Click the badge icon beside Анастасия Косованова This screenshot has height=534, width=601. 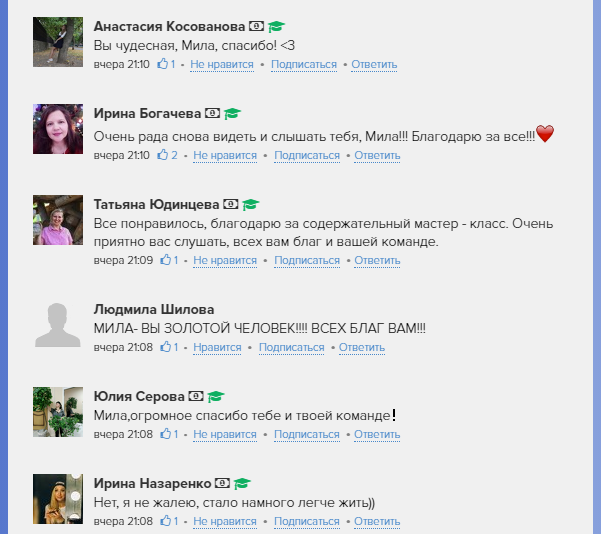[256, 26]
